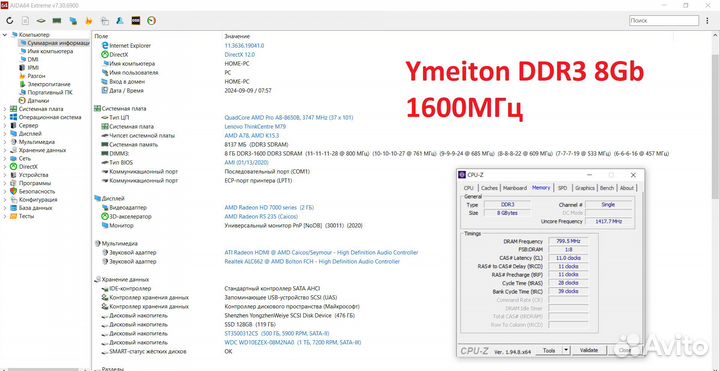Click the Internet Explorer row icon

tap(105, 45)
